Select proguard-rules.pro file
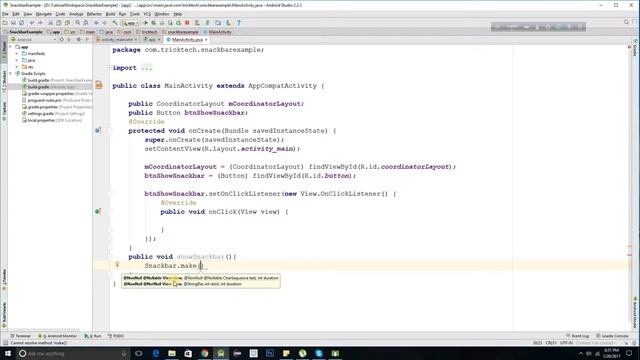The height and width of the screenshot is (360, 640). click(x=57, y=100)
